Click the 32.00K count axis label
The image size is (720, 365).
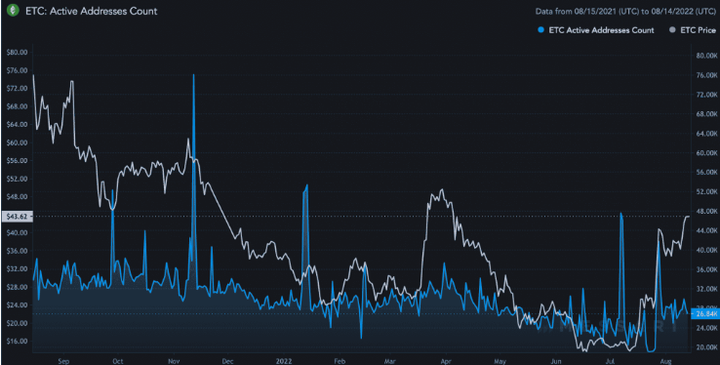click(706, 289)
